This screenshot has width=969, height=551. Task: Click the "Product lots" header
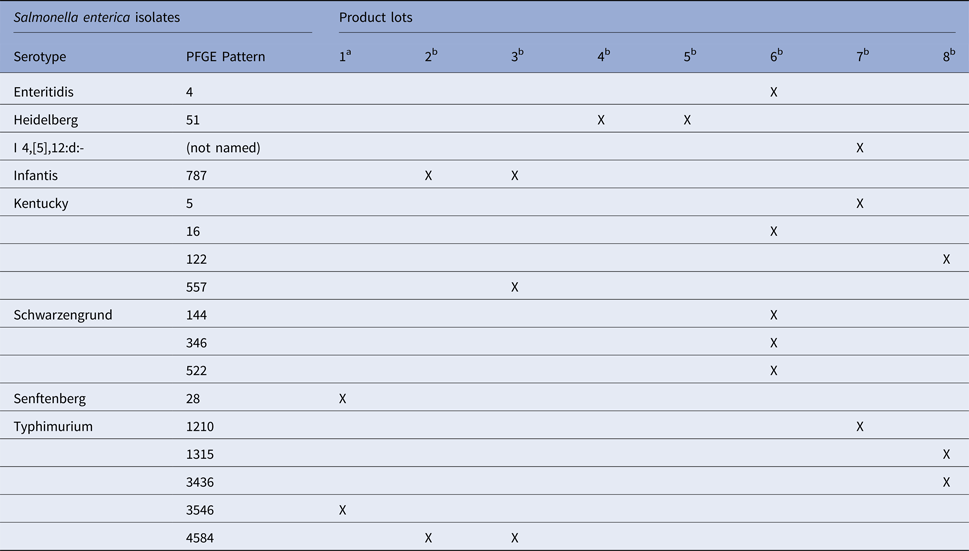click(375, 18)
